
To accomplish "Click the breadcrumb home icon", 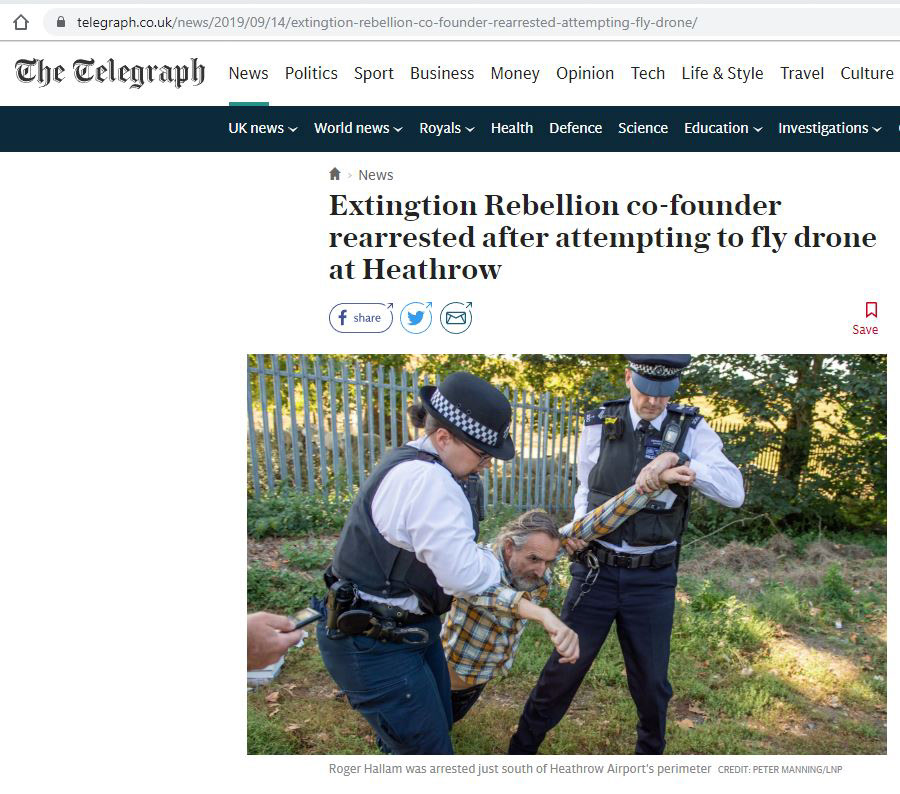I will [x=335, y=174].
